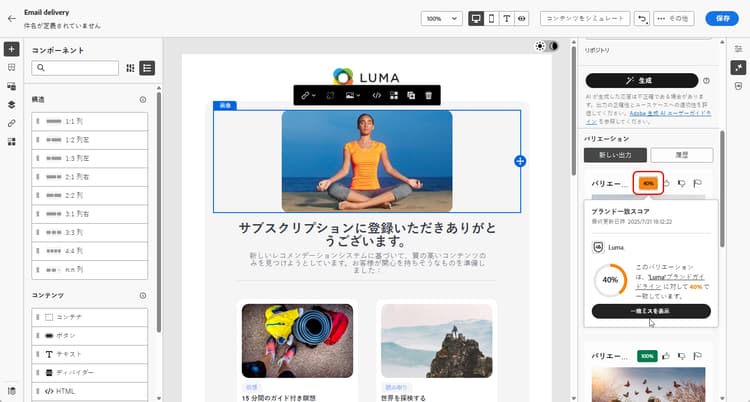Screen dimensions: 750x402
Task: Click the 生成 generate button
Action: tap(641, 80)
